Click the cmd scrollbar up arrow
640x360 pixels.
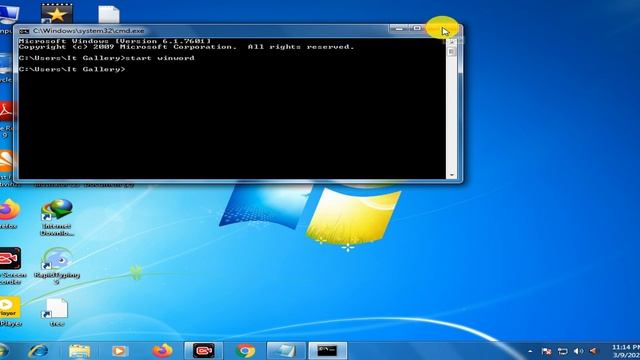click(x=451, y=42)
